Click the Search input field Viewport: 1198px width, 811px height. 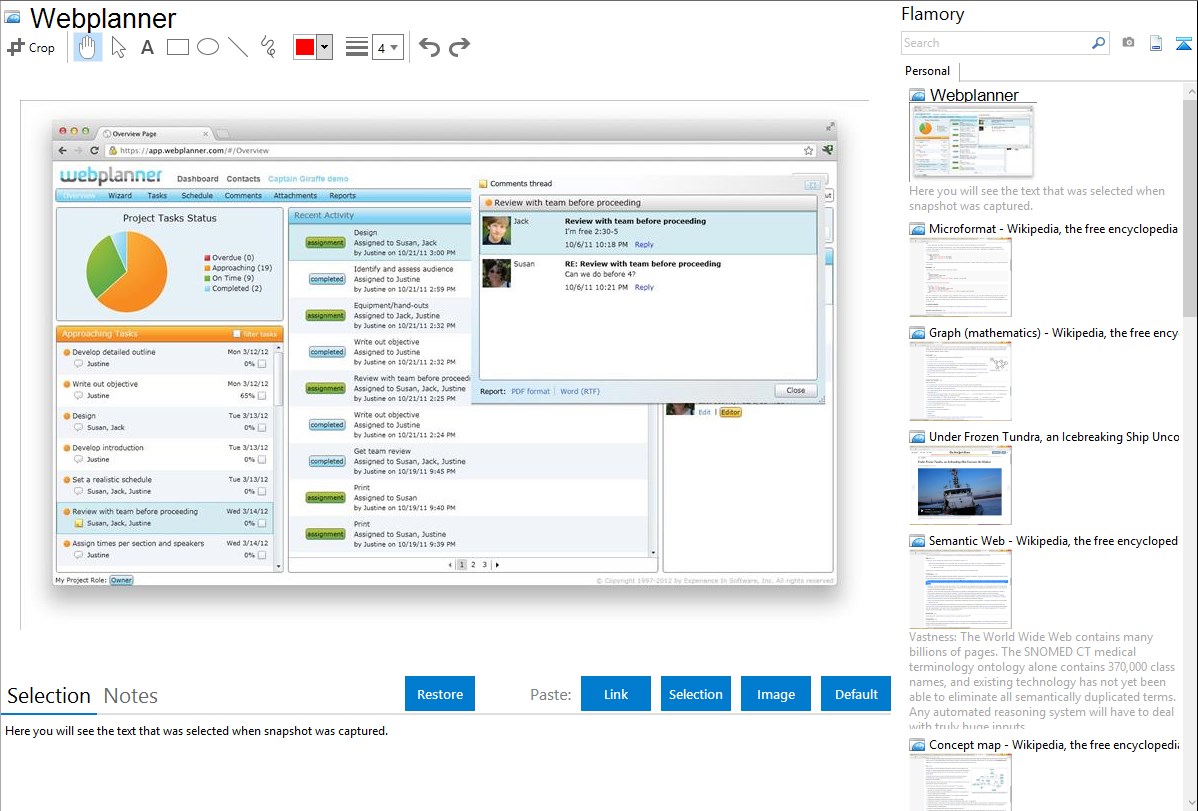(x=995, y=43)
